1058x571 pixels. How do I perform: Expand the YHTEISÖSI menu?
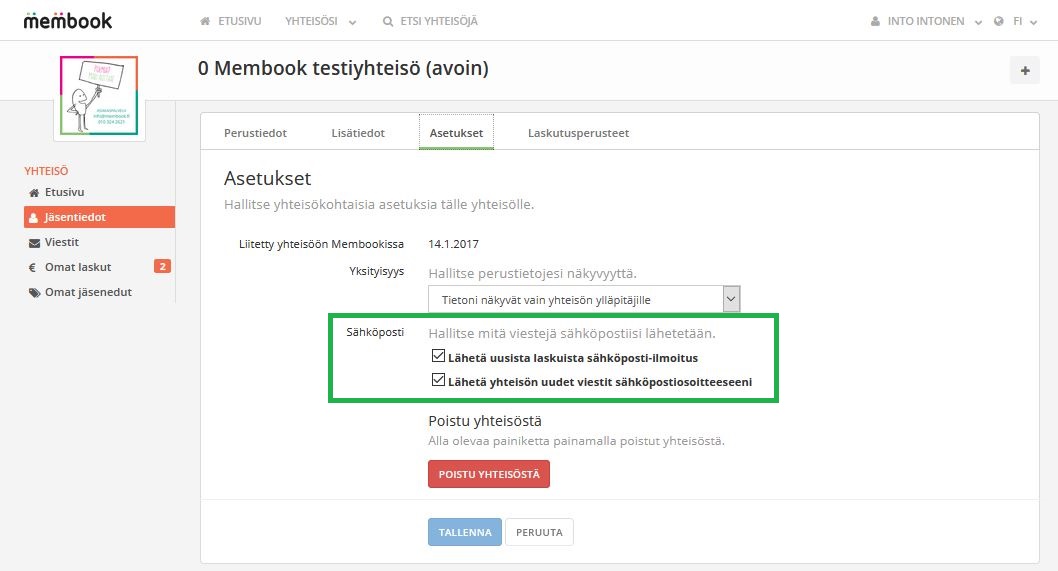click(320, 21)
